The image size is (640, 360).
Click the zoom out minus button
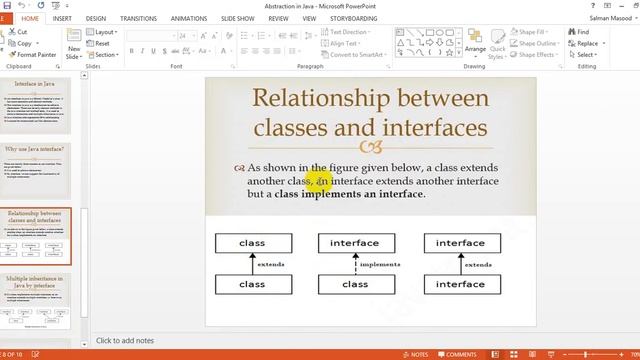coord(565,354)
